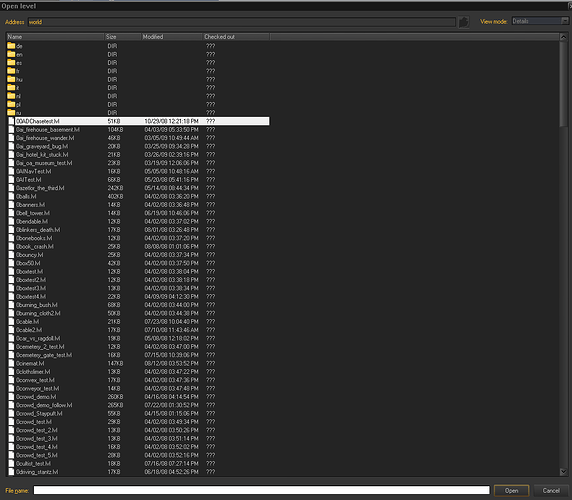
Task: Select the 'es' folder icon
Action: (11, 62)
